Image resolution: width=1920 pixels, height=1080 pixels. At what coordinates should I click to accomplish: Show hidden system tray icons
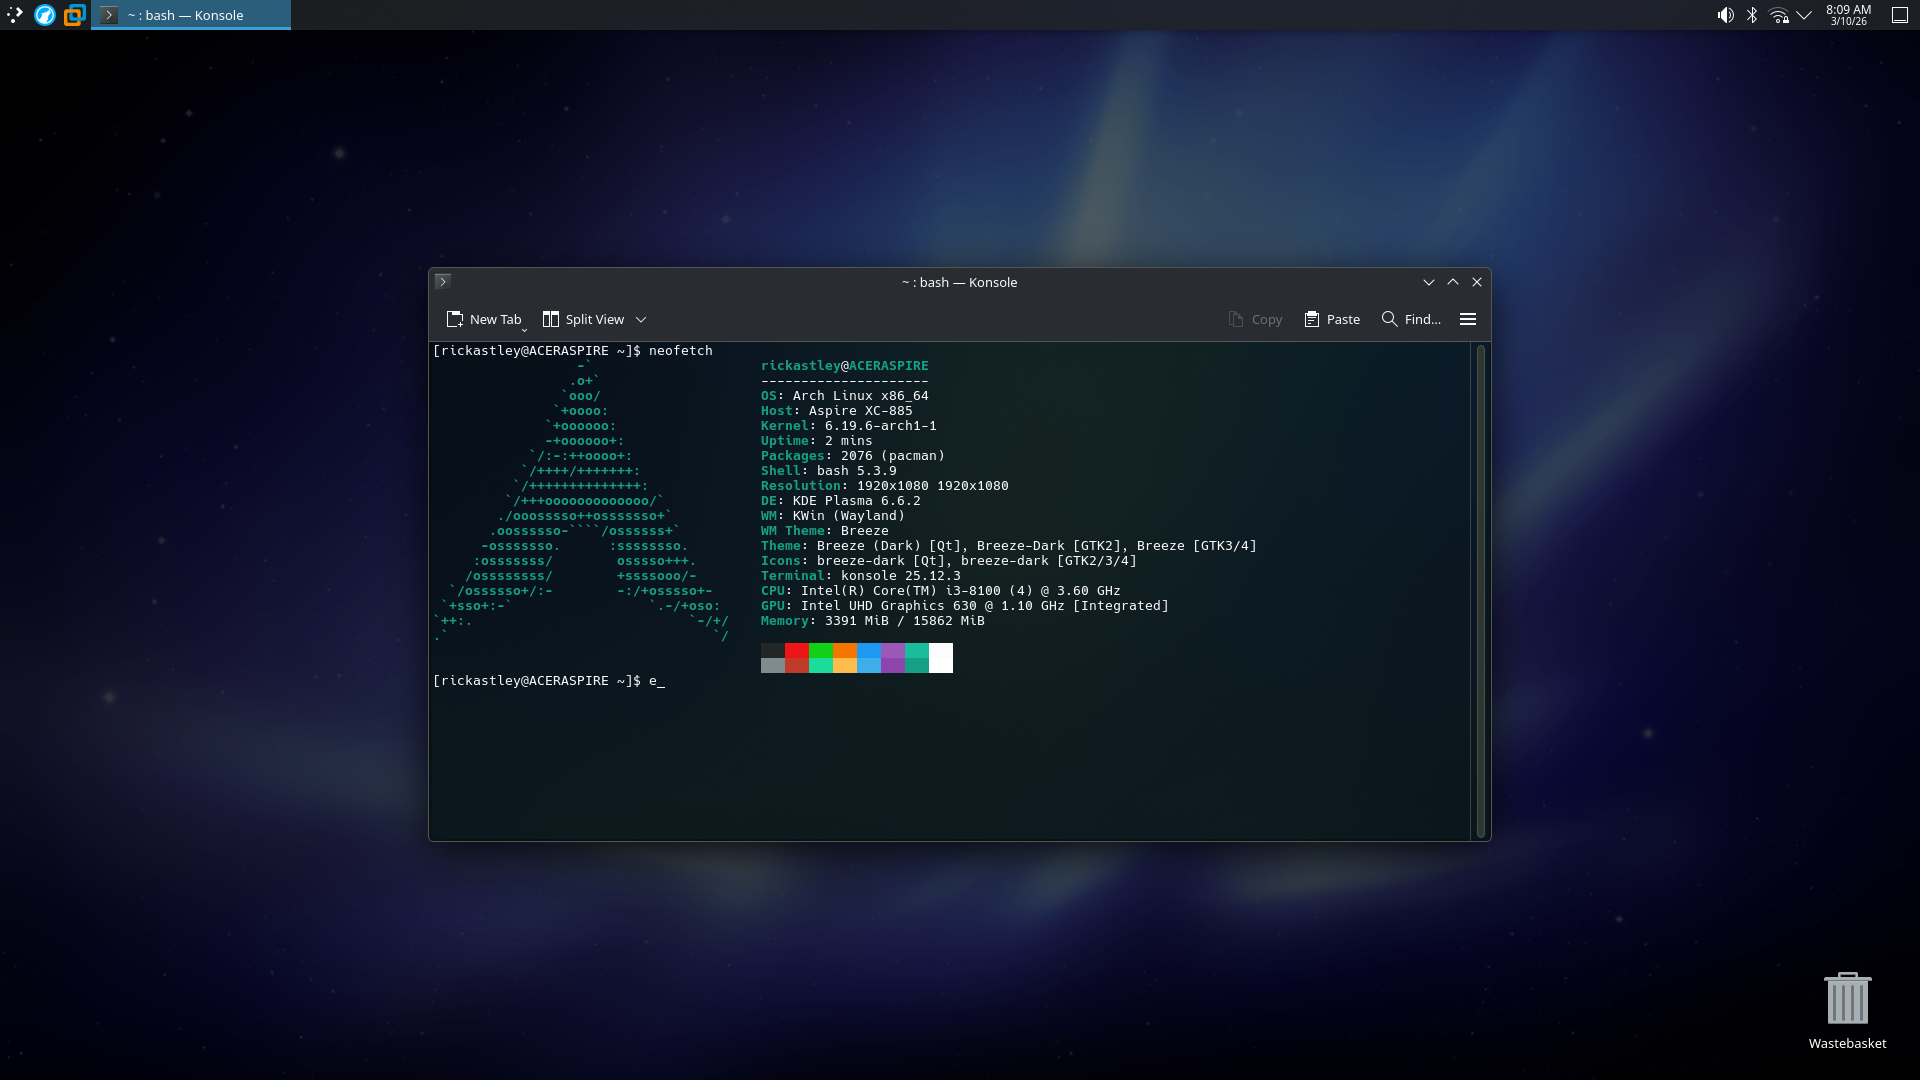coord(1804,15)
